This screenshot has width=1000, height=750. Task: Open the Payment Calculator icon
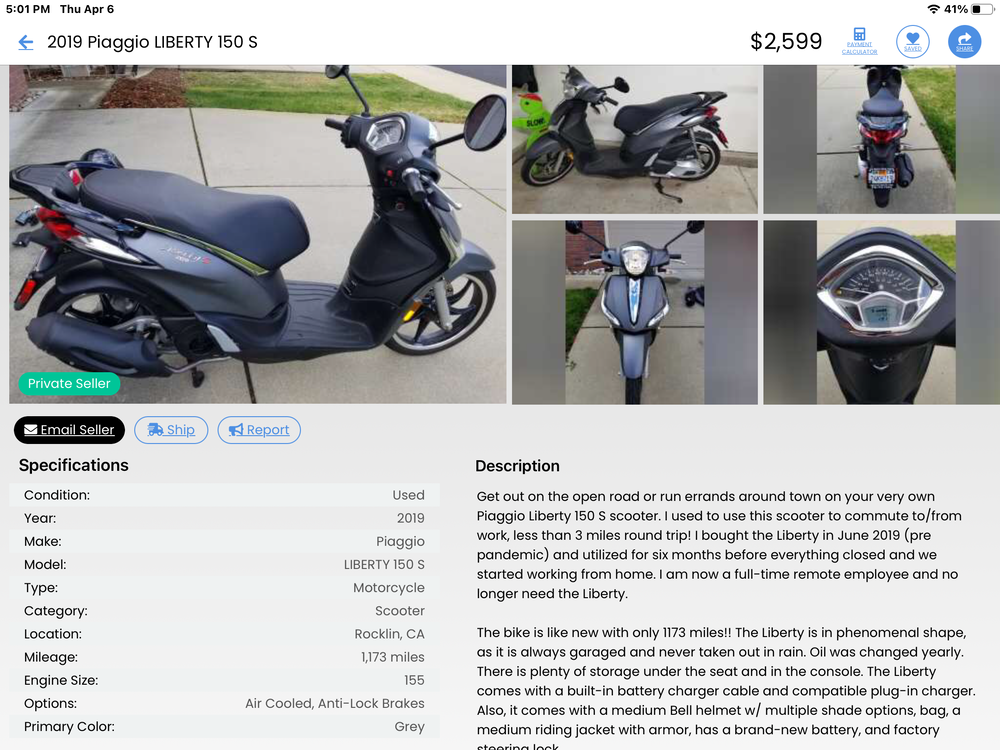859,41
